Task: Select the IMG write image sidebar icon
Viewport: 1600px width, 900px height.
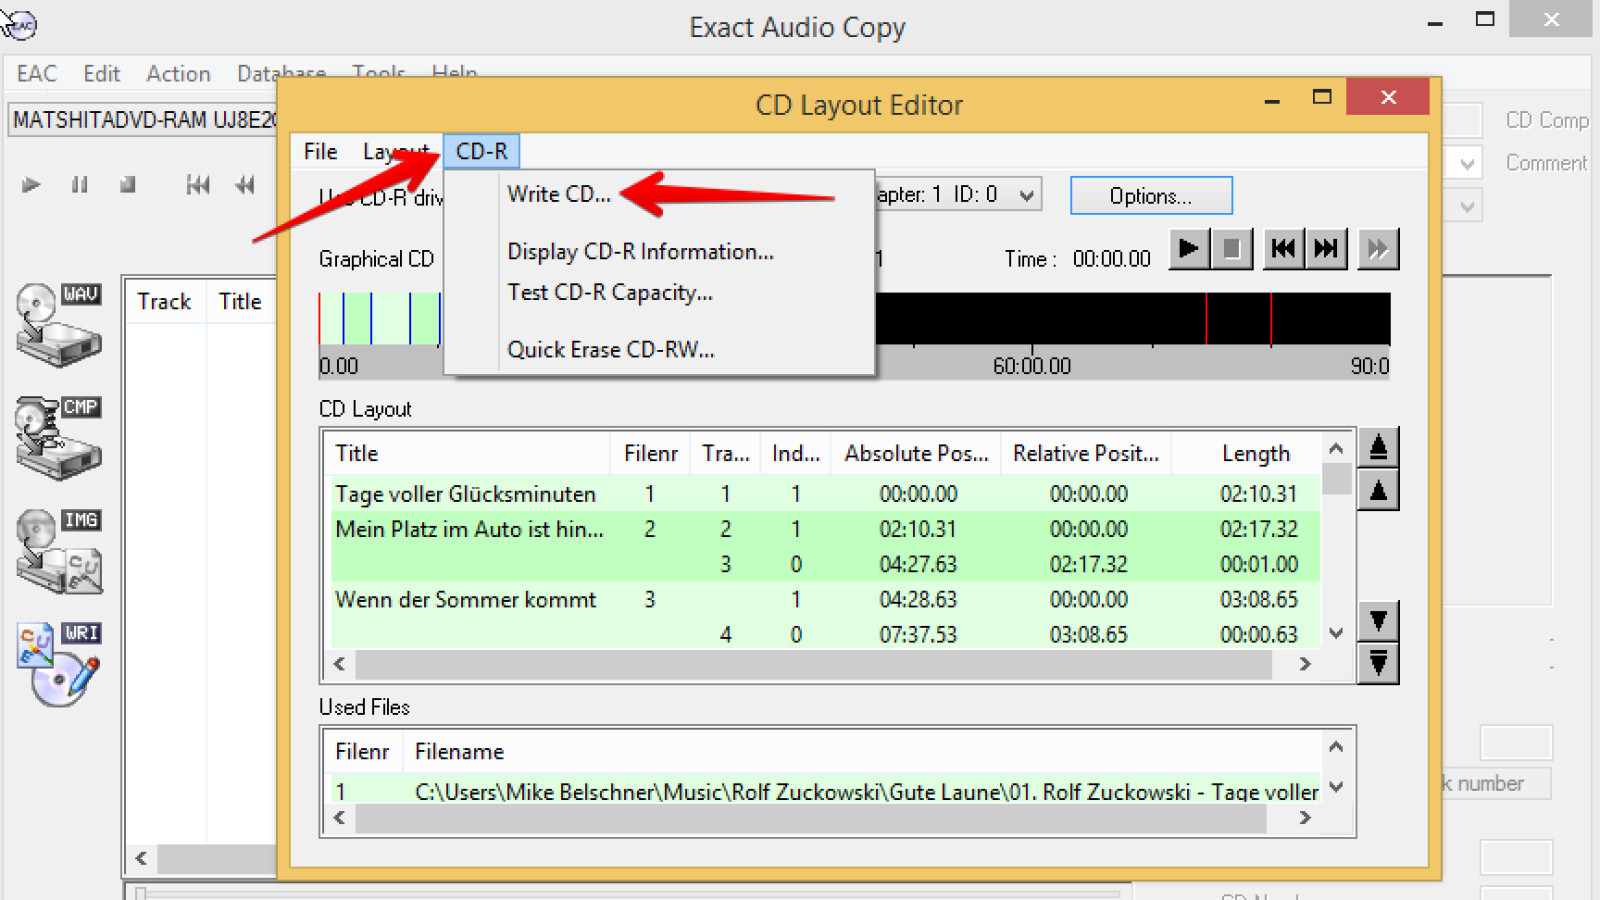Action: click(57, 551)
